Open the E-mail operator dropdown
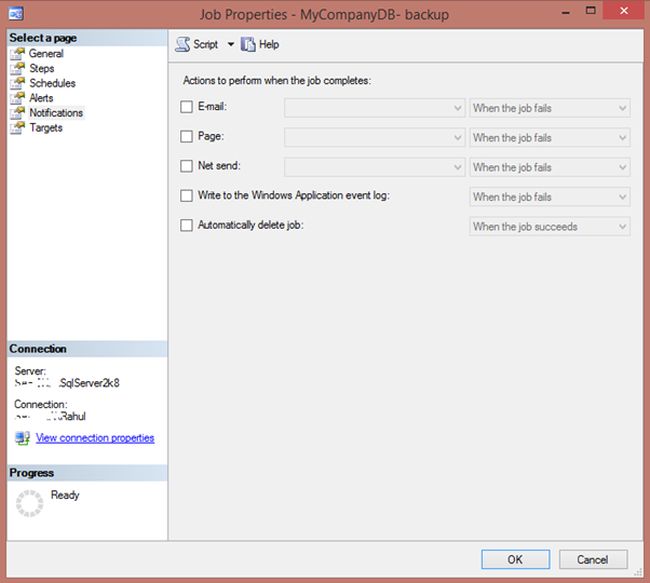 [374, 108]
